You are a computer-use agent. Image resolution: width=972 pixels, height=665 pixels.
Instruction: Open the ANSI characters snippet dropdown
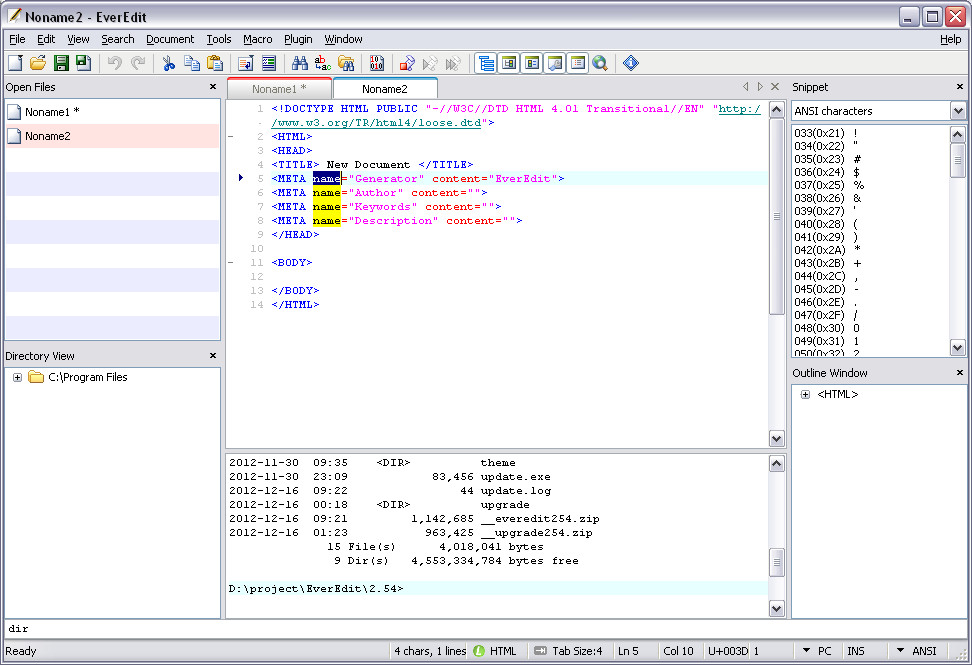tap(958, 111)
